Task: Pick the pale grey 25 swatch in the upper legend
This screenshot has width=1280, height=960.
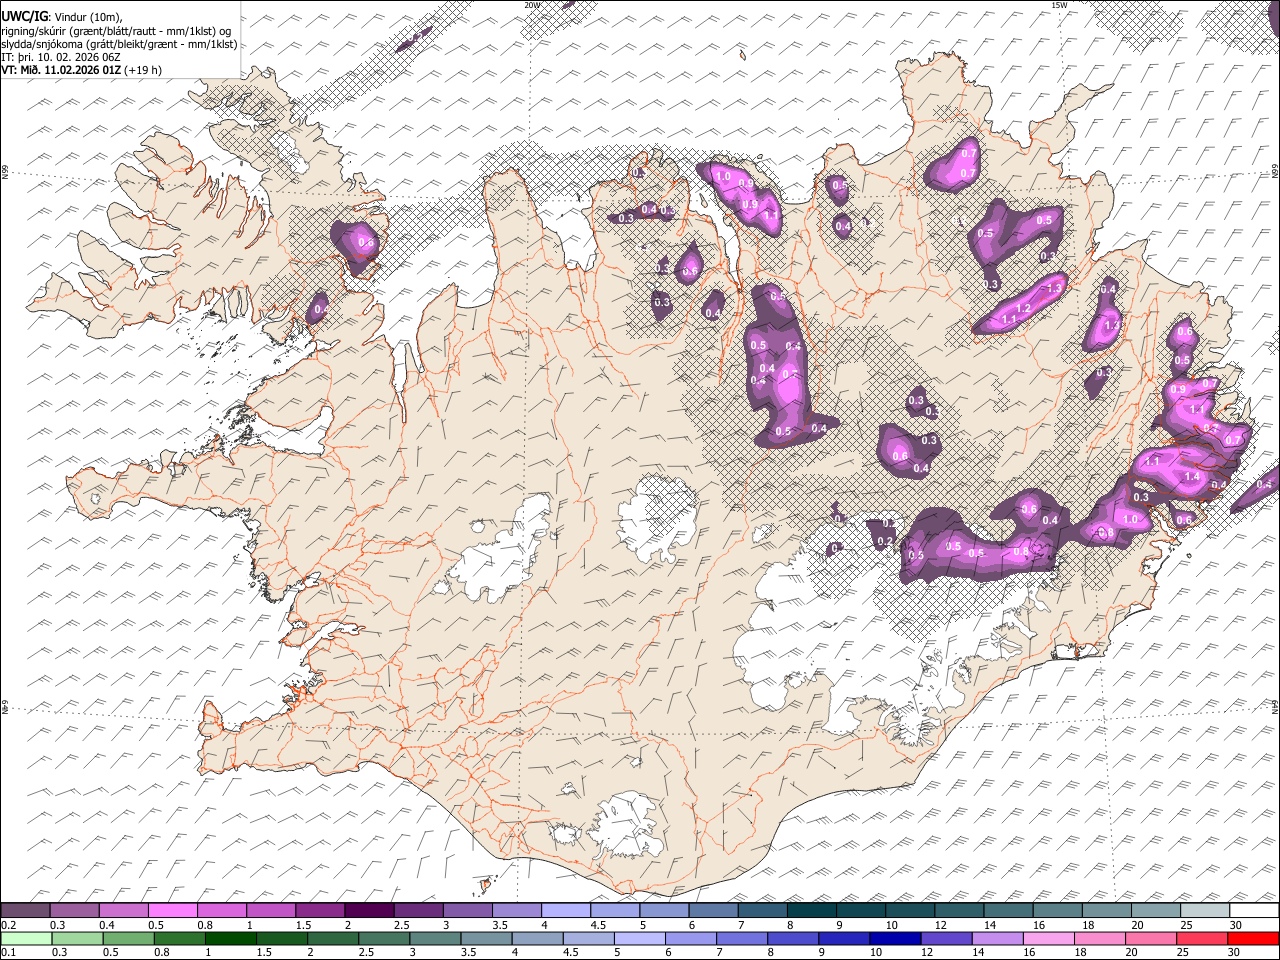Action: (1204, 911)
